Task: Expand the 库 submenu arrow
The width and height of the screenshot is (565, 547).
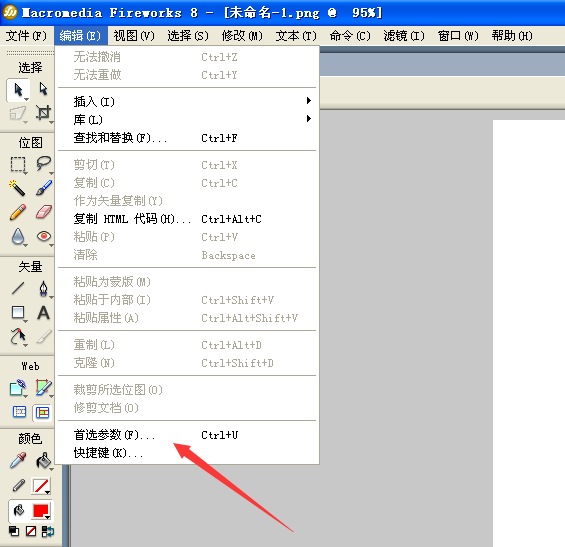Action: pos(308,119)
